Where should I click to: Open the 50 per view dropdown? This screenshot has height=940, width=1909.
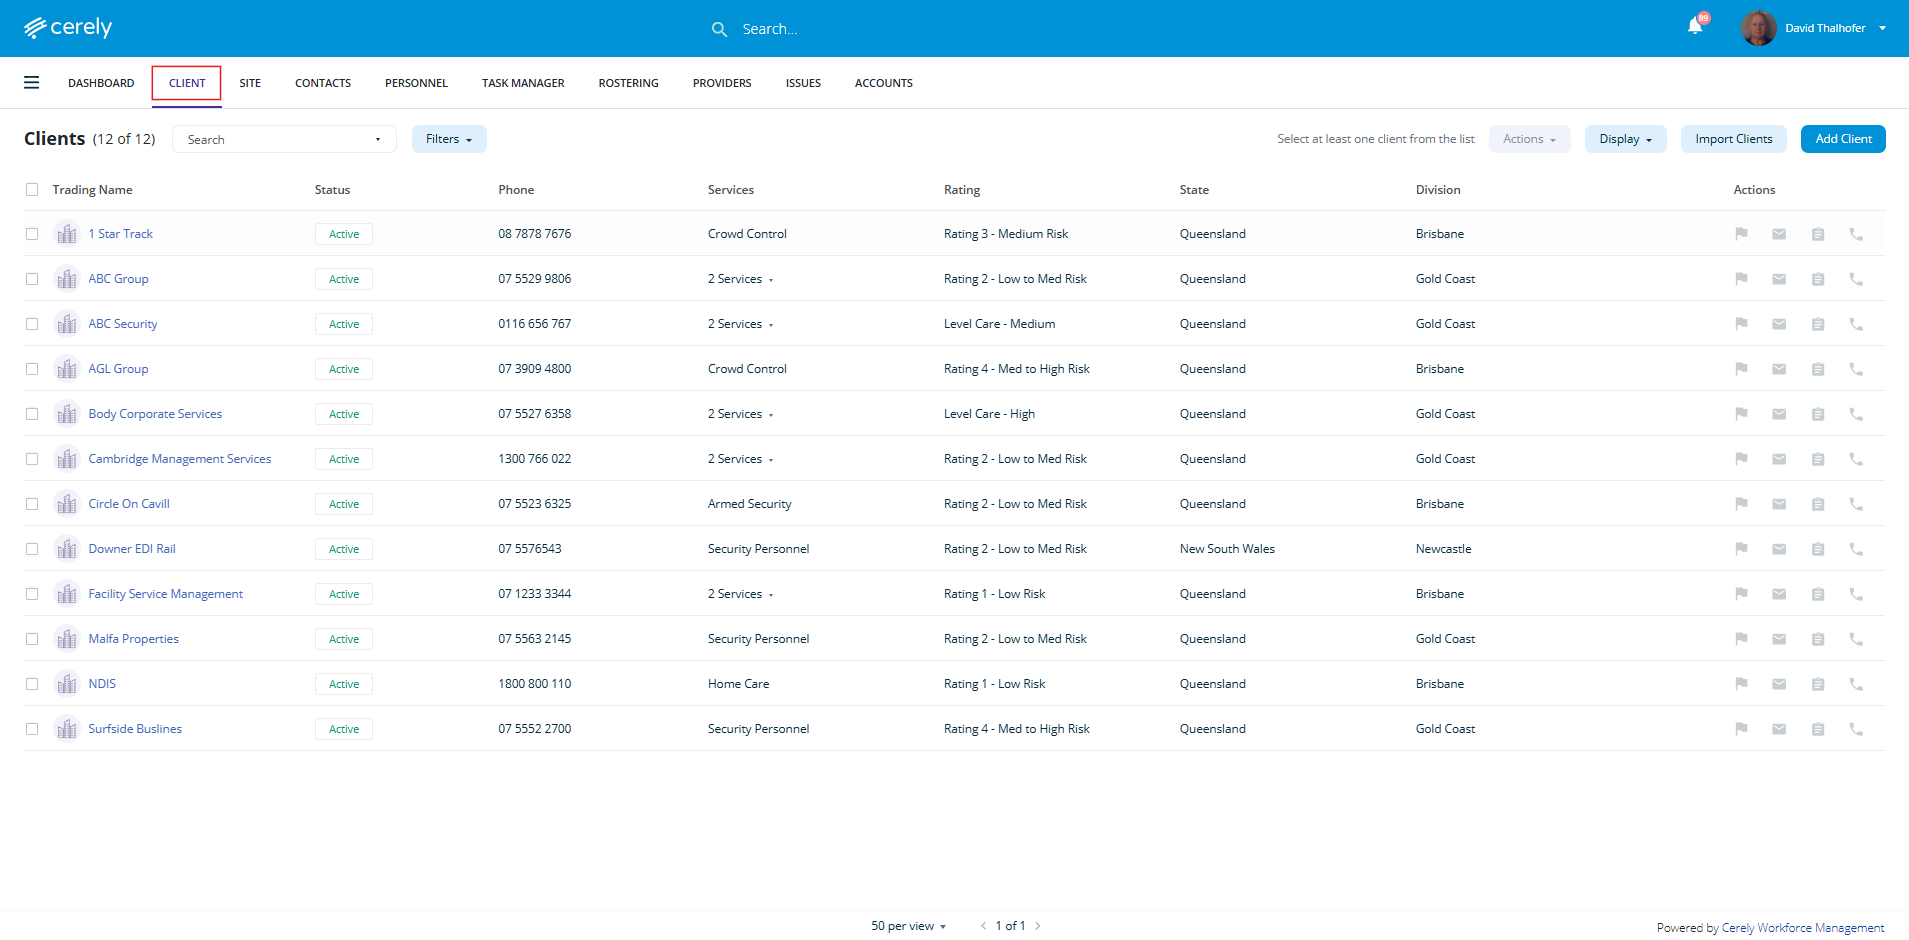pos(908,926)
